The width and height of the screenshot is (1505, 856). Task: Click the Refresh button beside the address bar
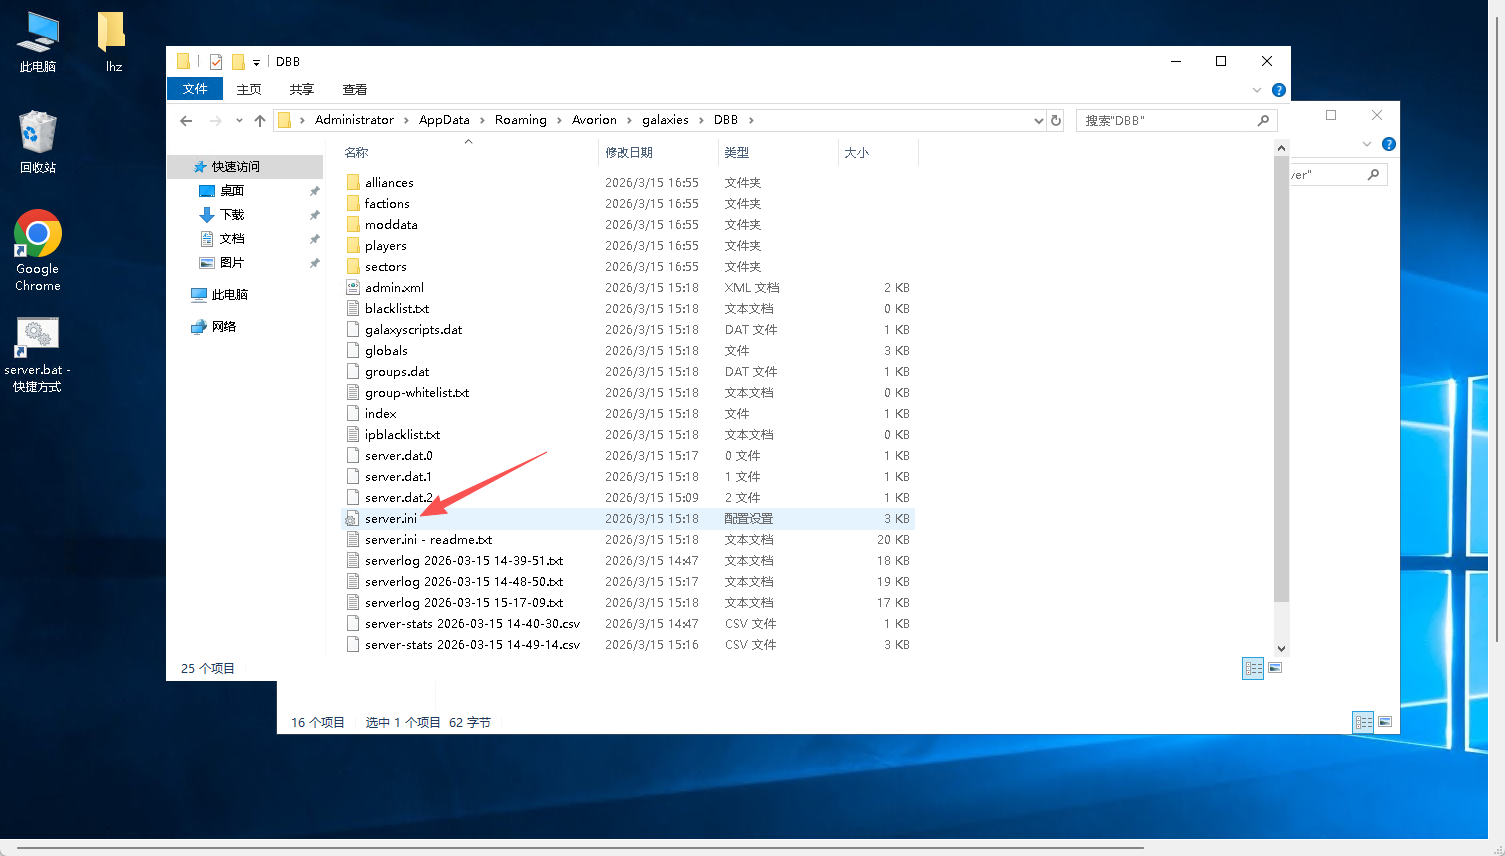point(1055,121)
